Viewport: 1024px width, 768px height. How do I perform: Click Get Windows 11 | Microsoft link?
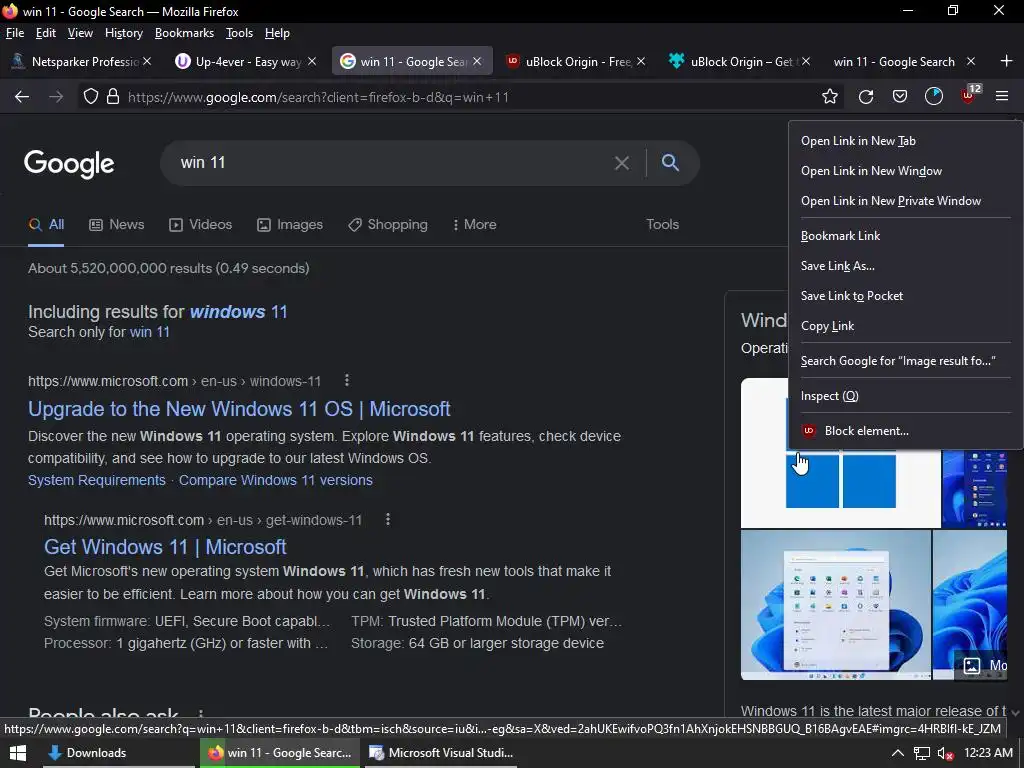coord(165,547)
